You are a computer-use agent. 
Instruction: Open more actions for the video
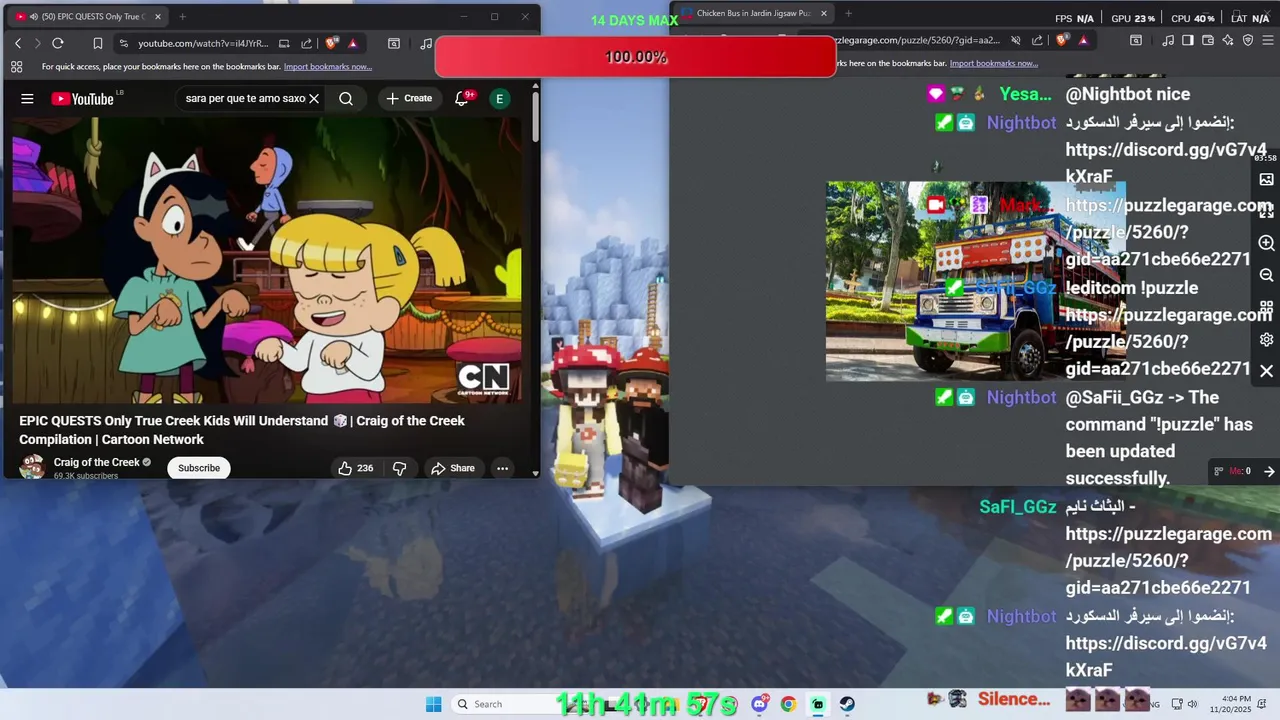[x=502, y=468]
